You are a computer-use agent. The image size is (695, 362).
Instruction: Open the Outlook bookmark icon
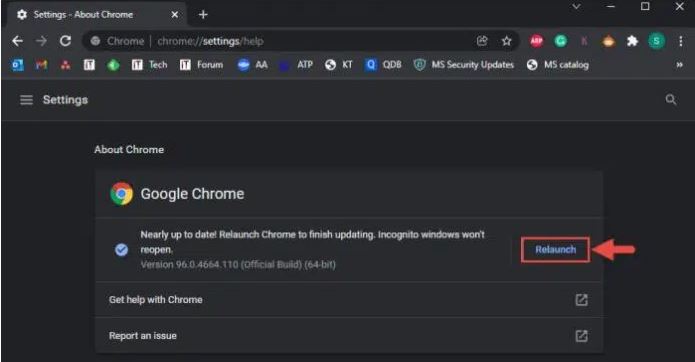point(17,65)
